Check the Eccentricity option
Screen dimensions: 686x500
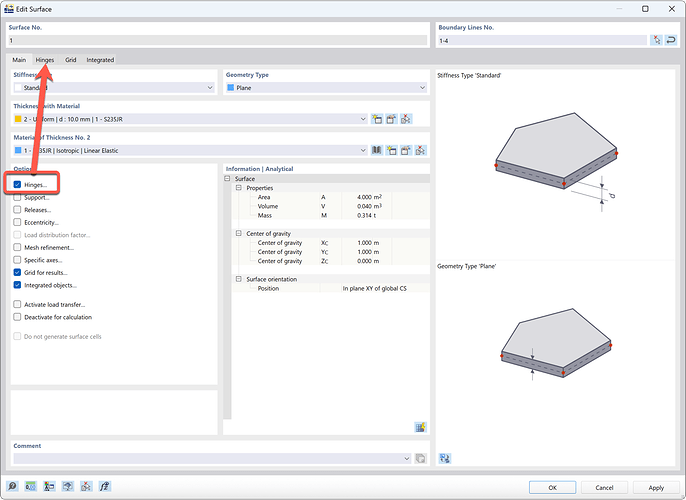coord(17,222)
